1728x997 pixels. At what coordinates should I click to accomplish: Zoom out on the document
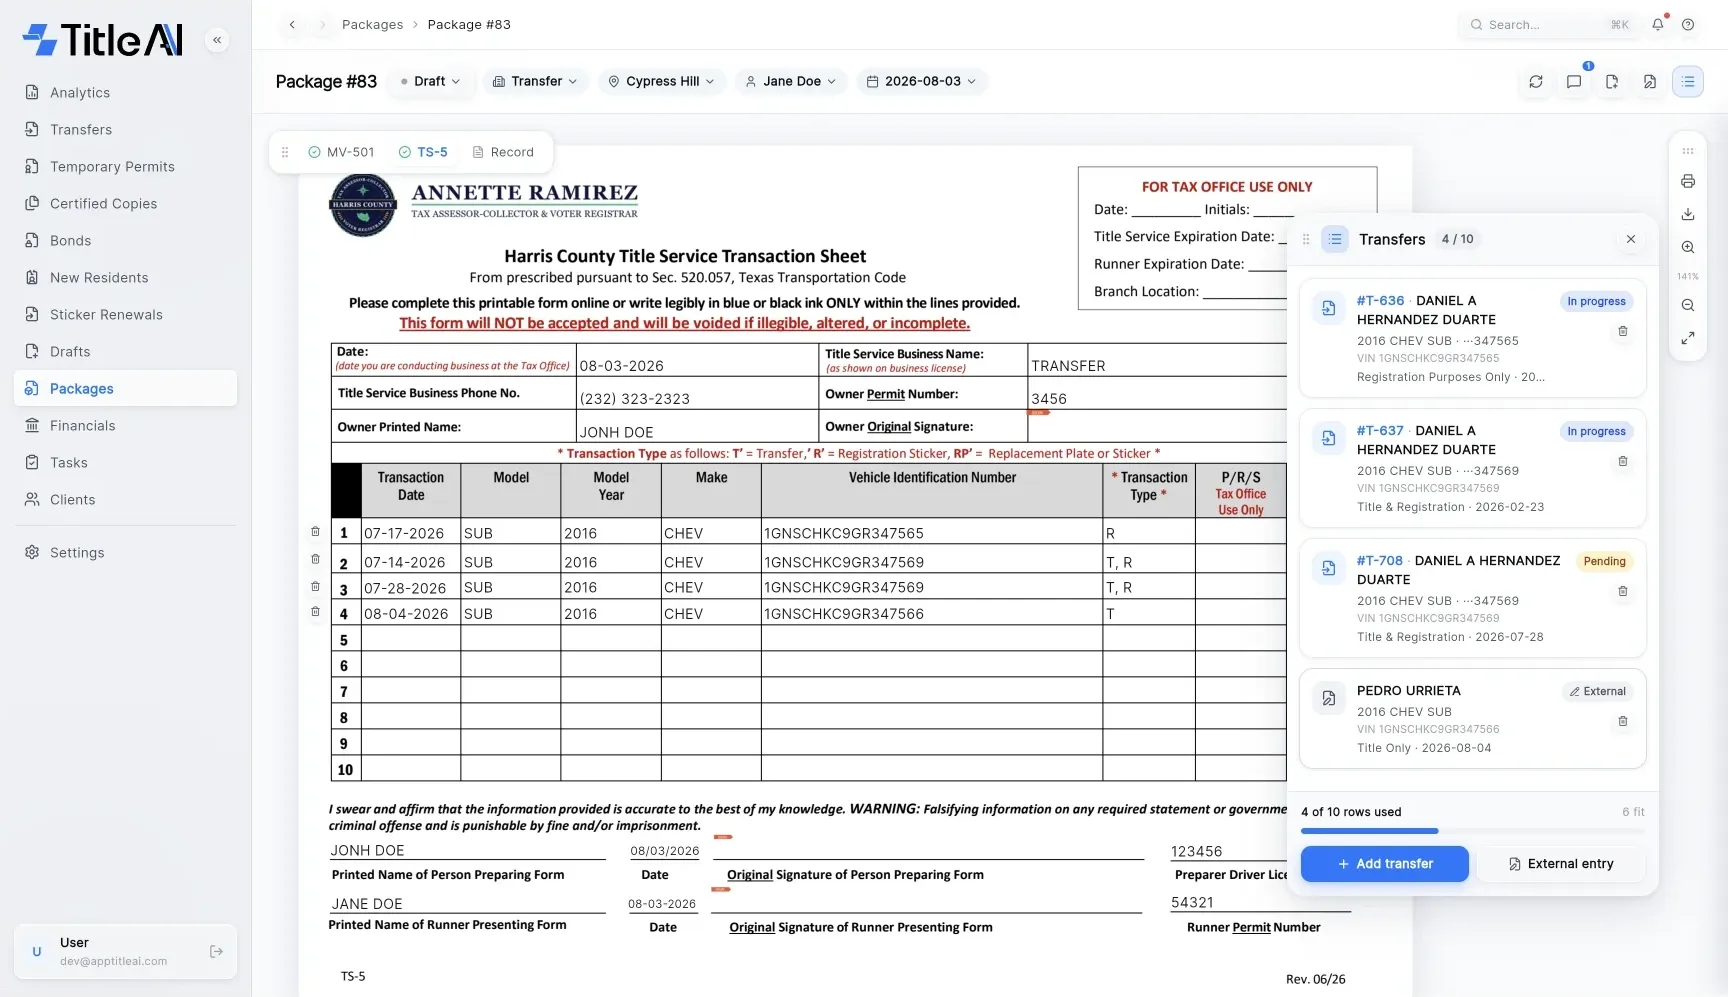pos(1688,305)
